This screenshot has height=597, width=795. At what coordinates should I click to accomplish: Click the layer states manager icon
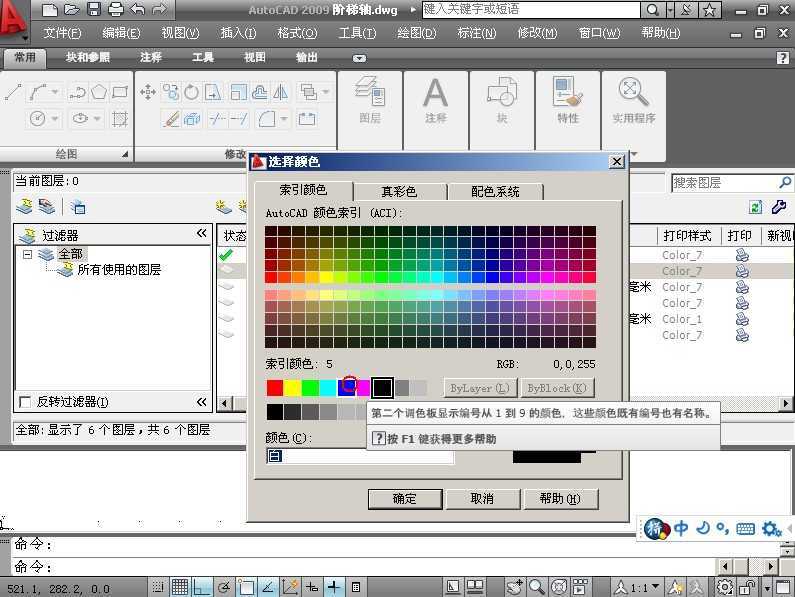(x=79, y=207)
